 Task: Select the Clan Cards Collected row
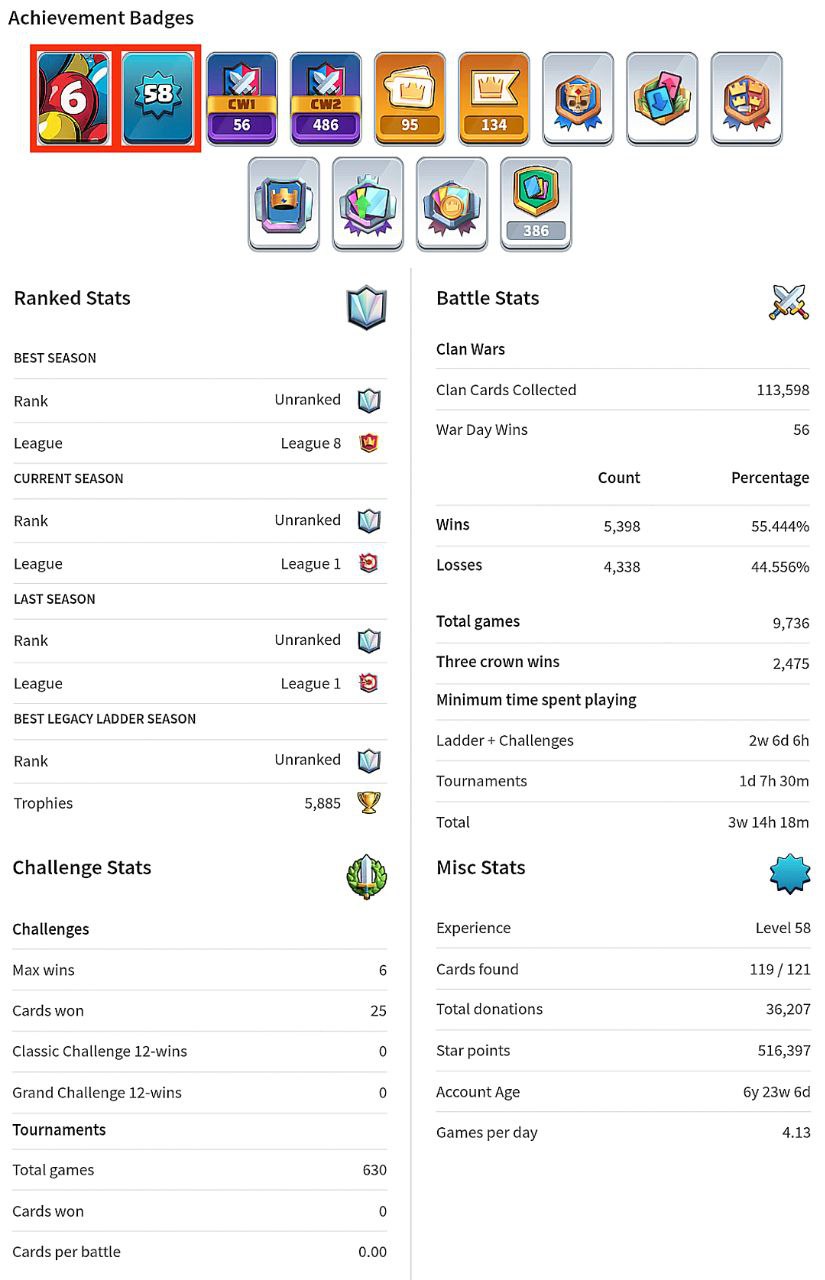pyautogui.click(x=623, y=390)
